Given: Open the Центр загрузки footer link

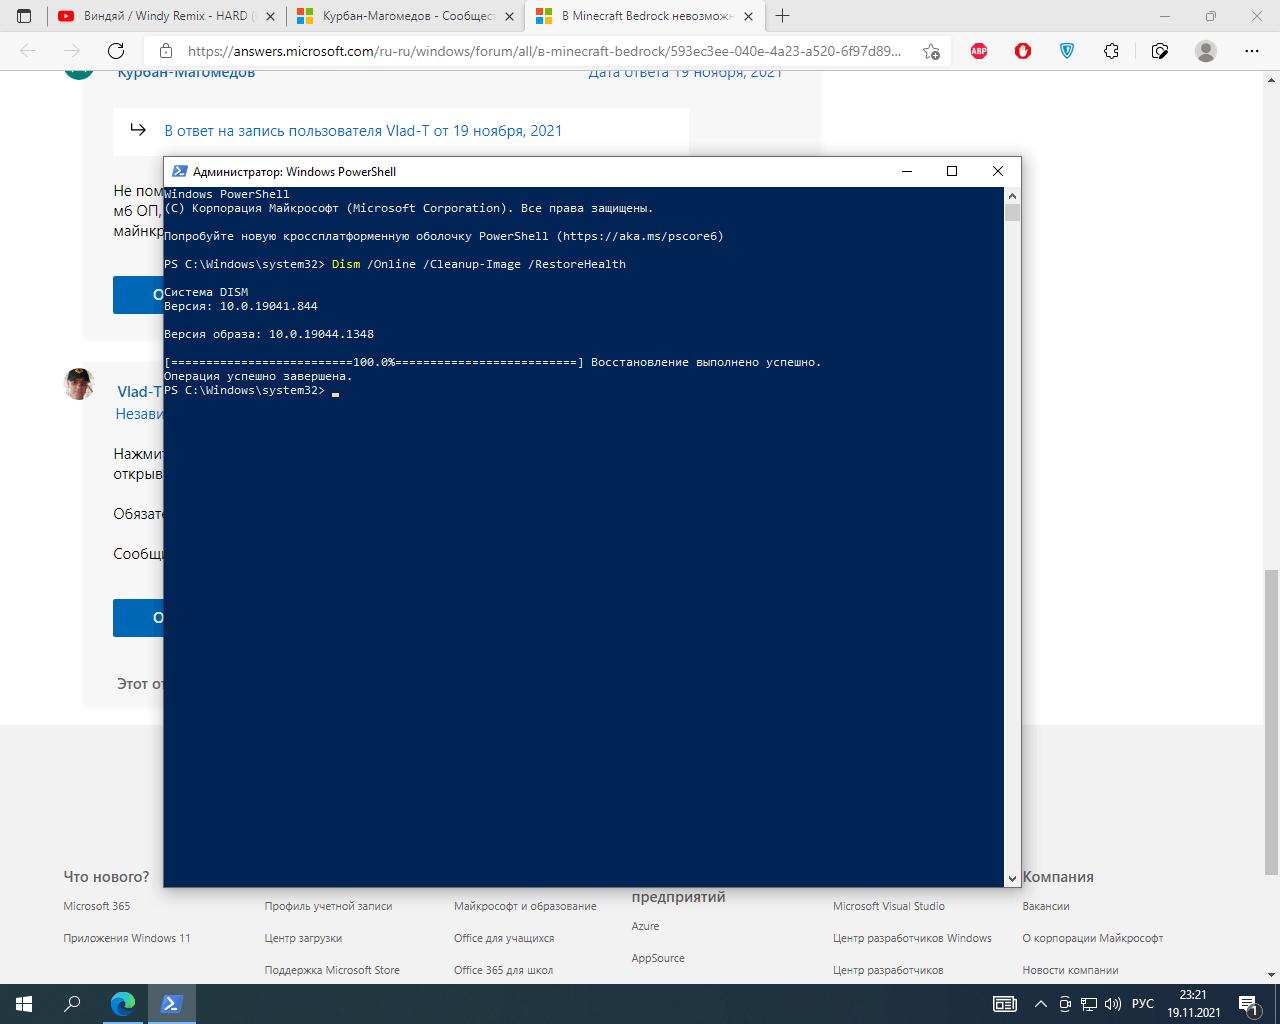Looking at the screenshot, I should tap(303, 938).
